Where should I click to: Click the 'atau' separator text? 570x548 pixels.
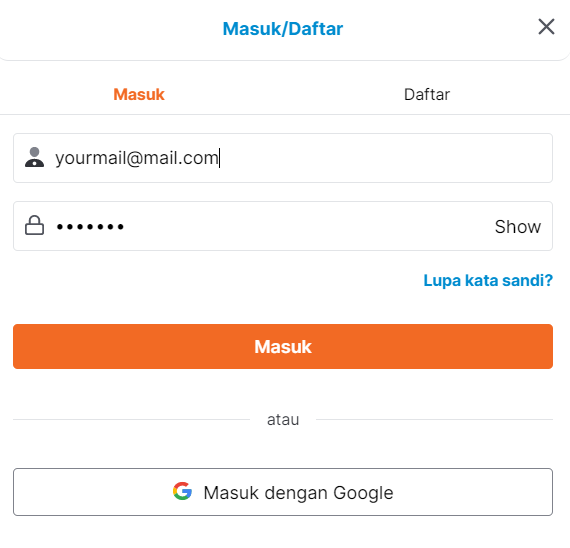pos(283,420)
